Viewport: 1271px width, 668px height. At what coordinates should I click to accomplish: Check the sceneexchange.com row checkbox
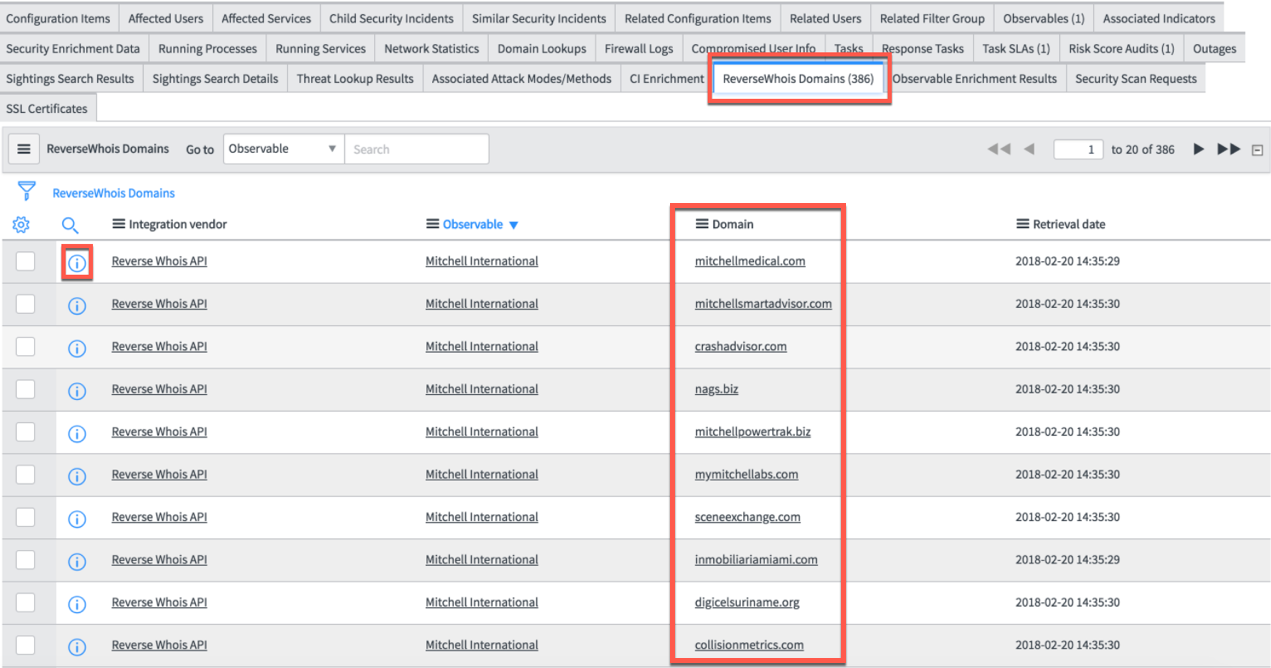click(25, 517)
